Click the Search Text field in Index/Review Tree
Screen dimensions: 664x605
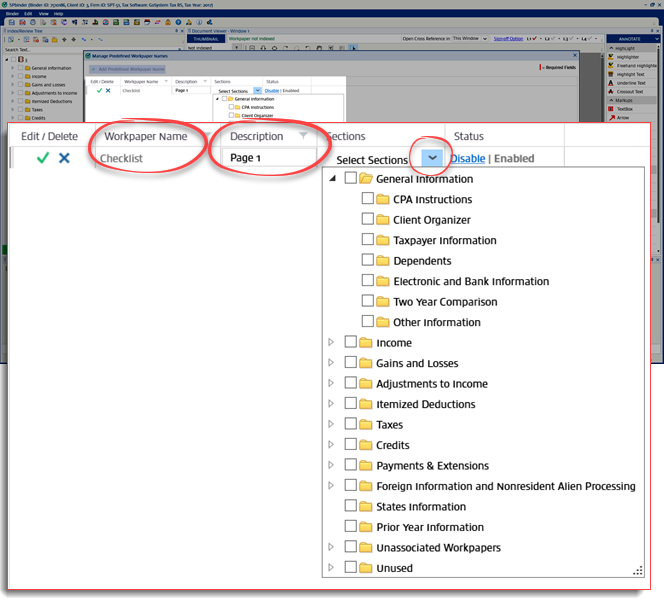[x=91, y=50]
